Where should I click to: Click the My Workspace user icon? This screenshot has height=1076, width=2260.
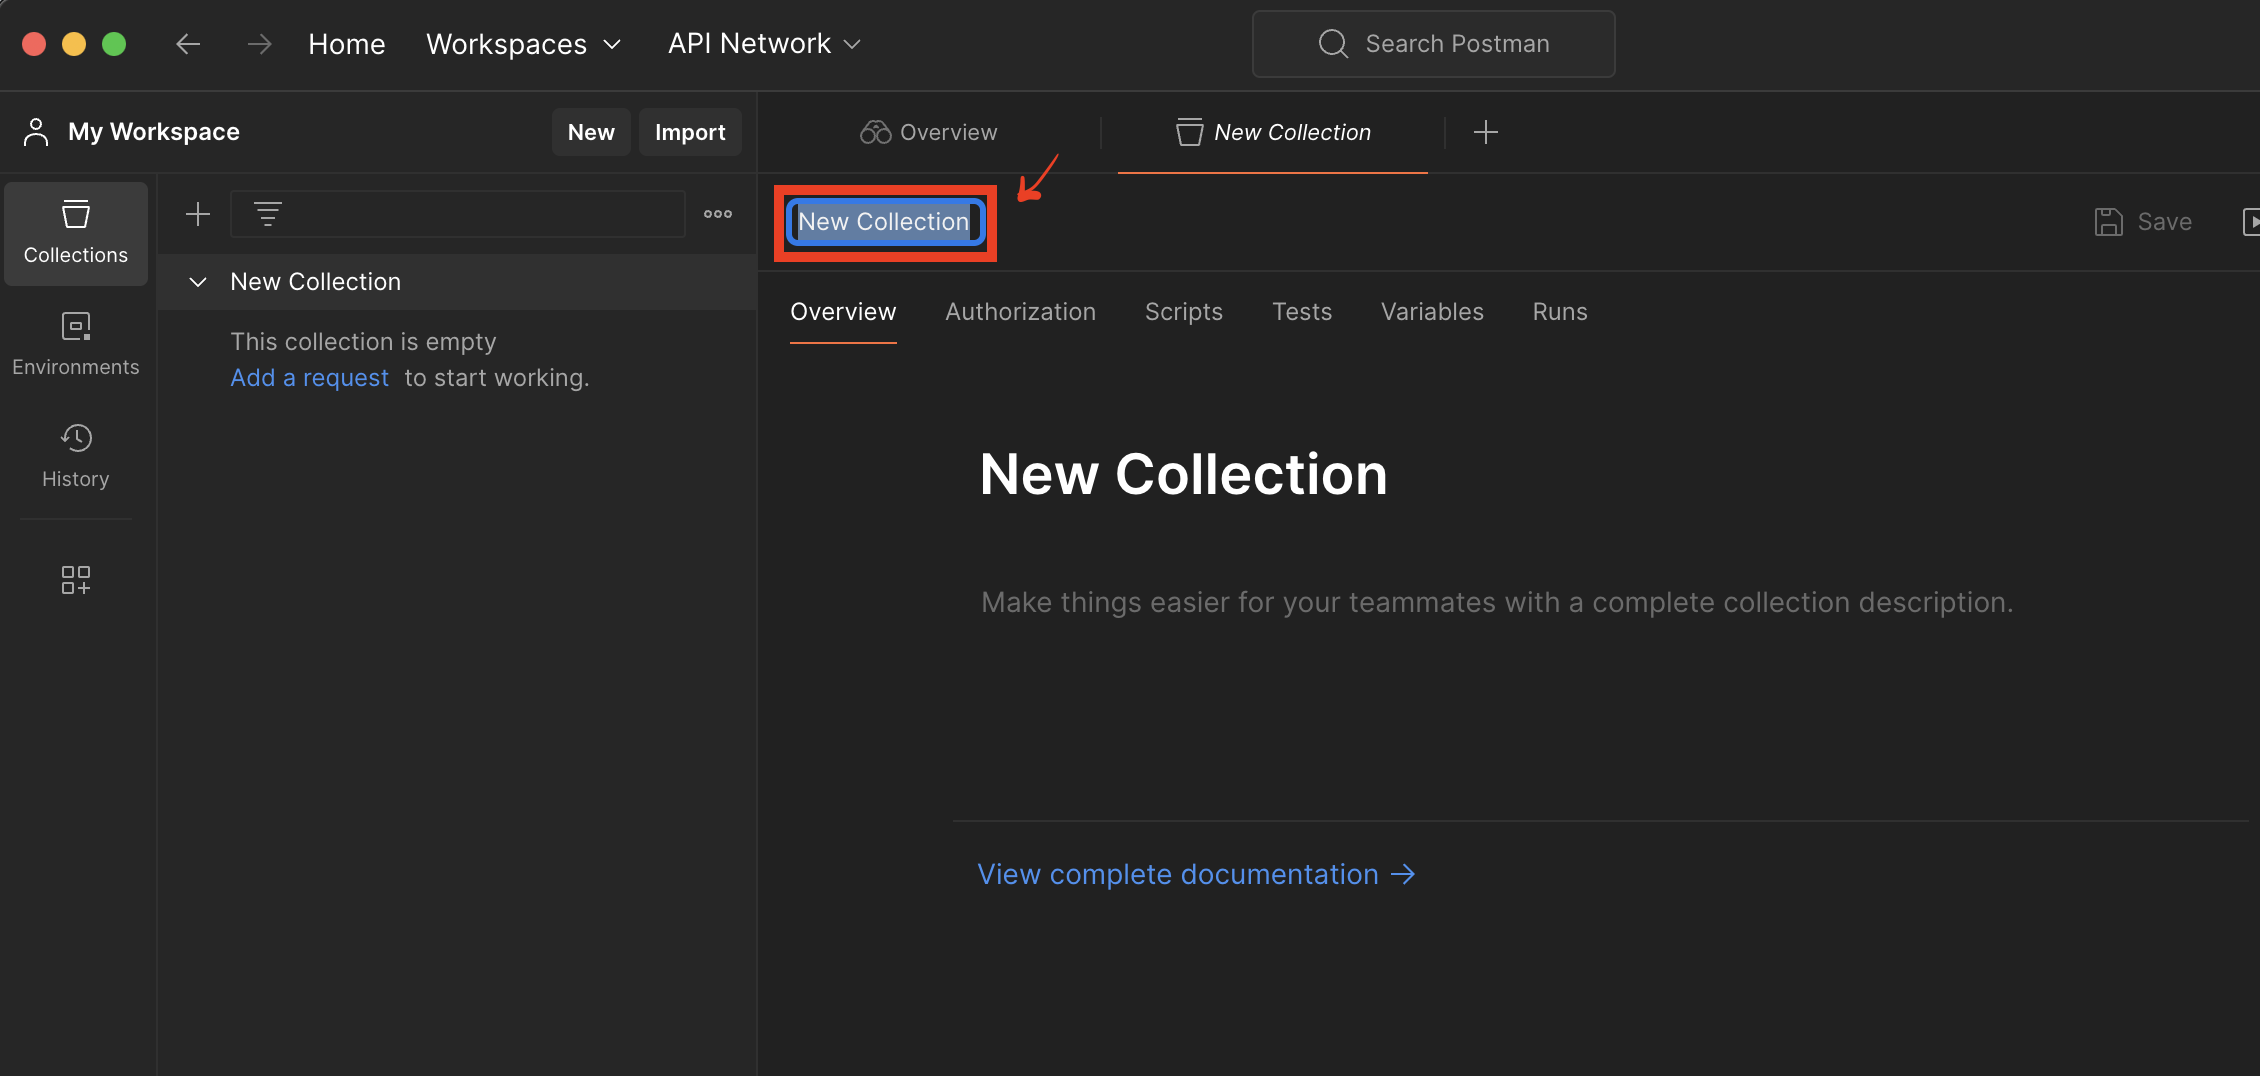[36, 132]
